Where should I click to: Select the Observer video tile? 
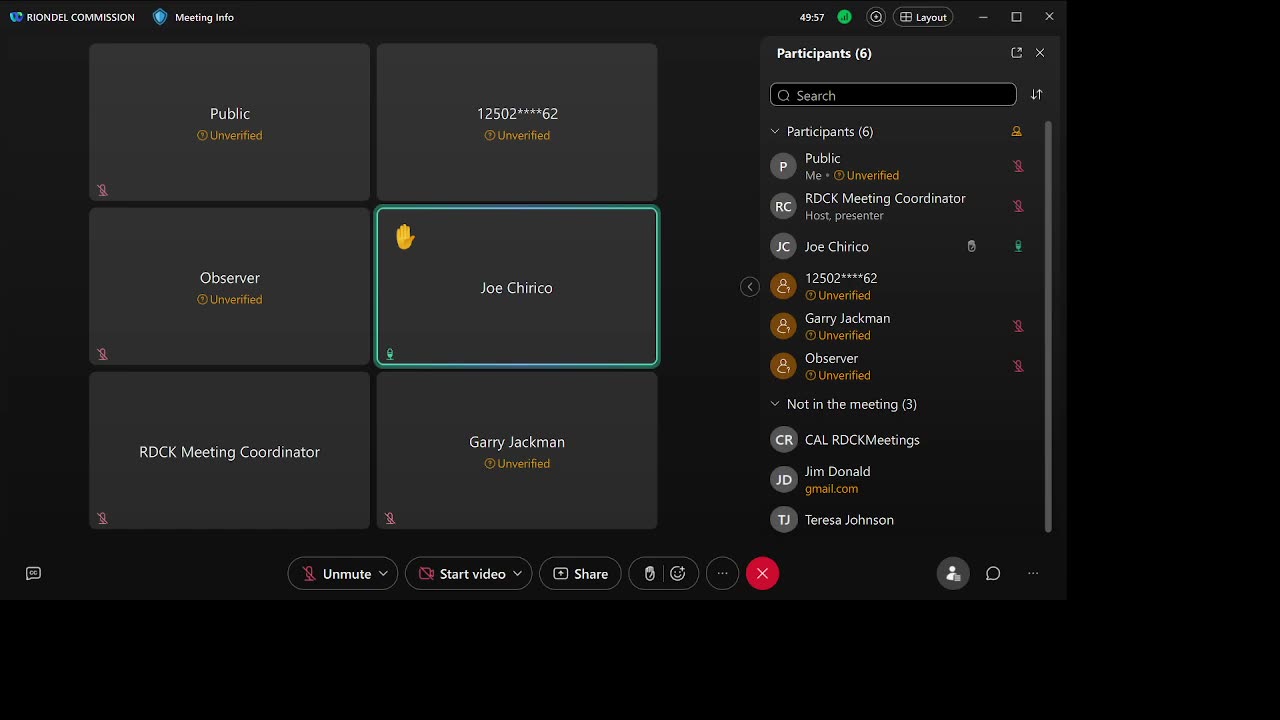click(230, 286)
